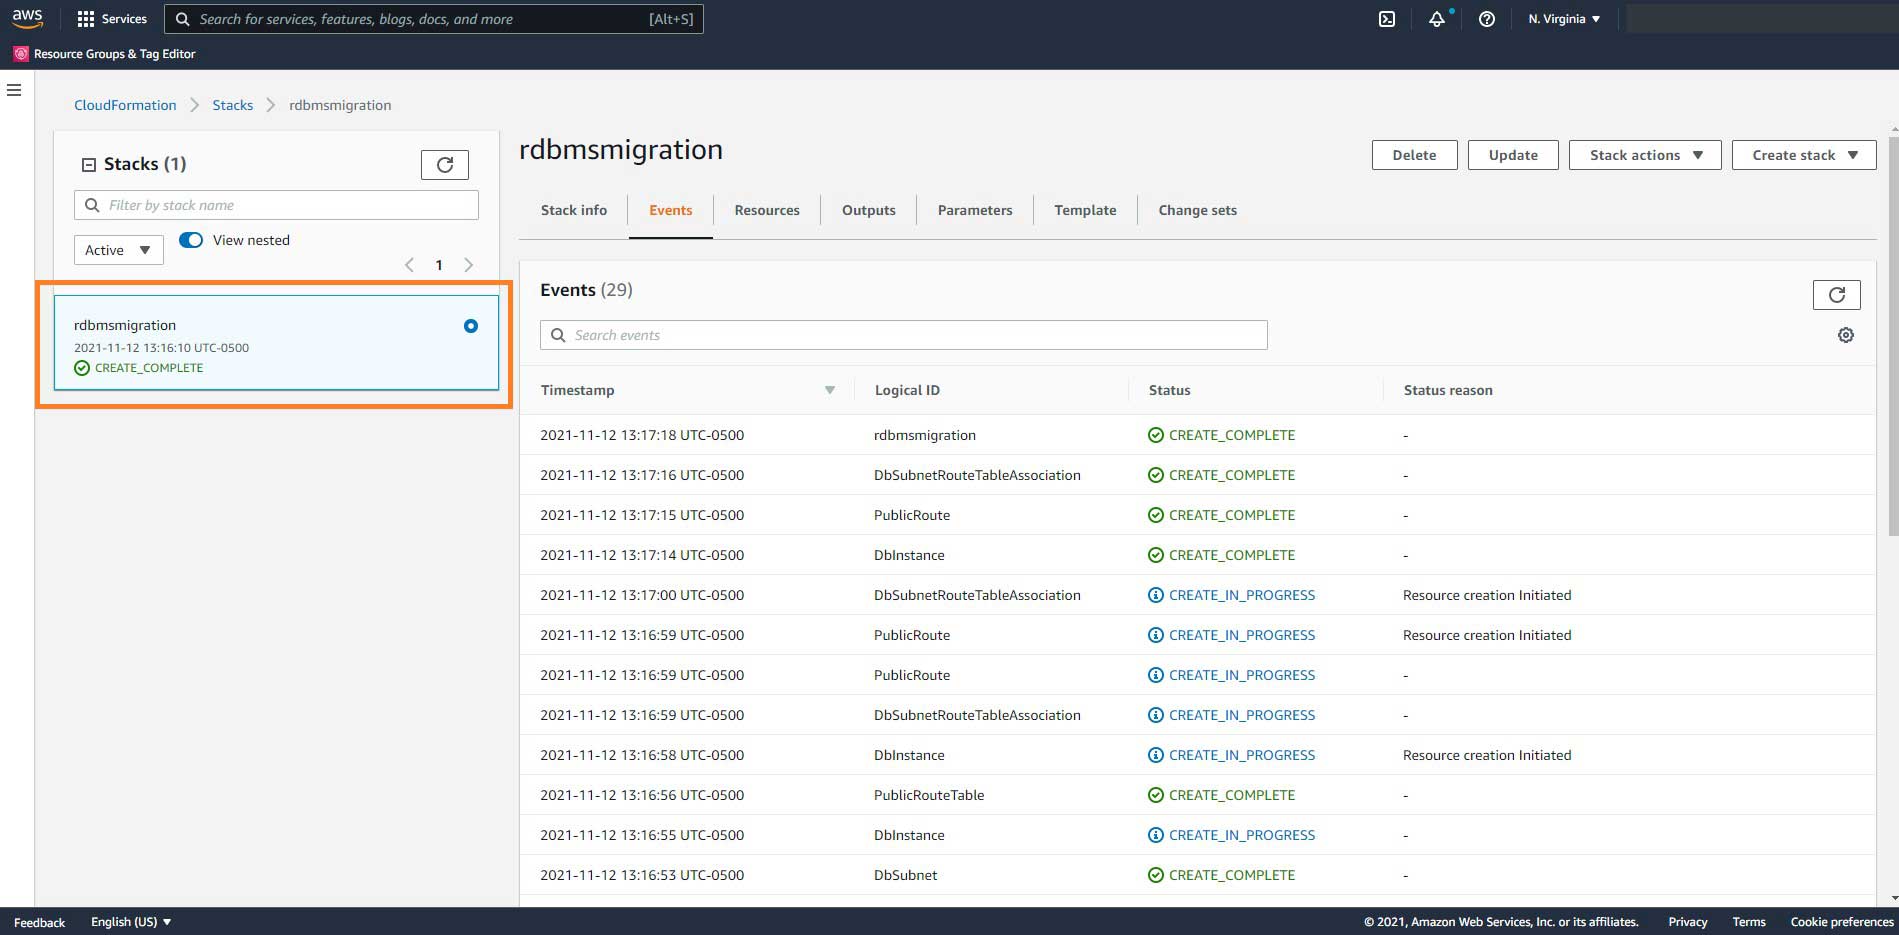Refresh the Events table
The width and height of the screenshot is (1899, 935).
pyautogui.click(x=1837, y=294)
